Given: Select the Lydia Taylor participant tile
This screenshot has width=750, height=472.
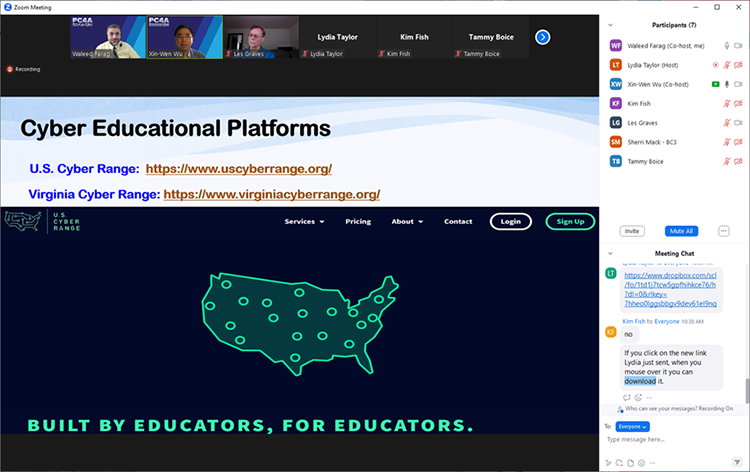Looking at the screenshot, I should point(337,37).
